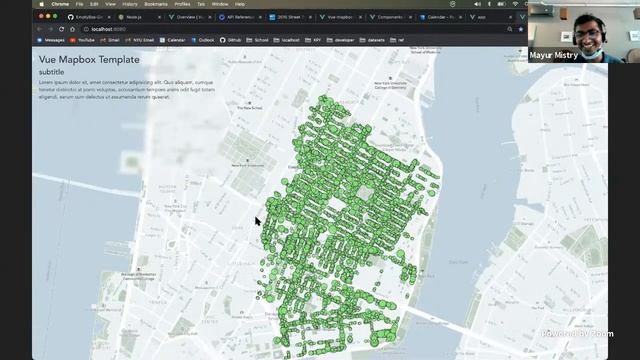Expand the localhost bookmarks folder

point(286,40)
